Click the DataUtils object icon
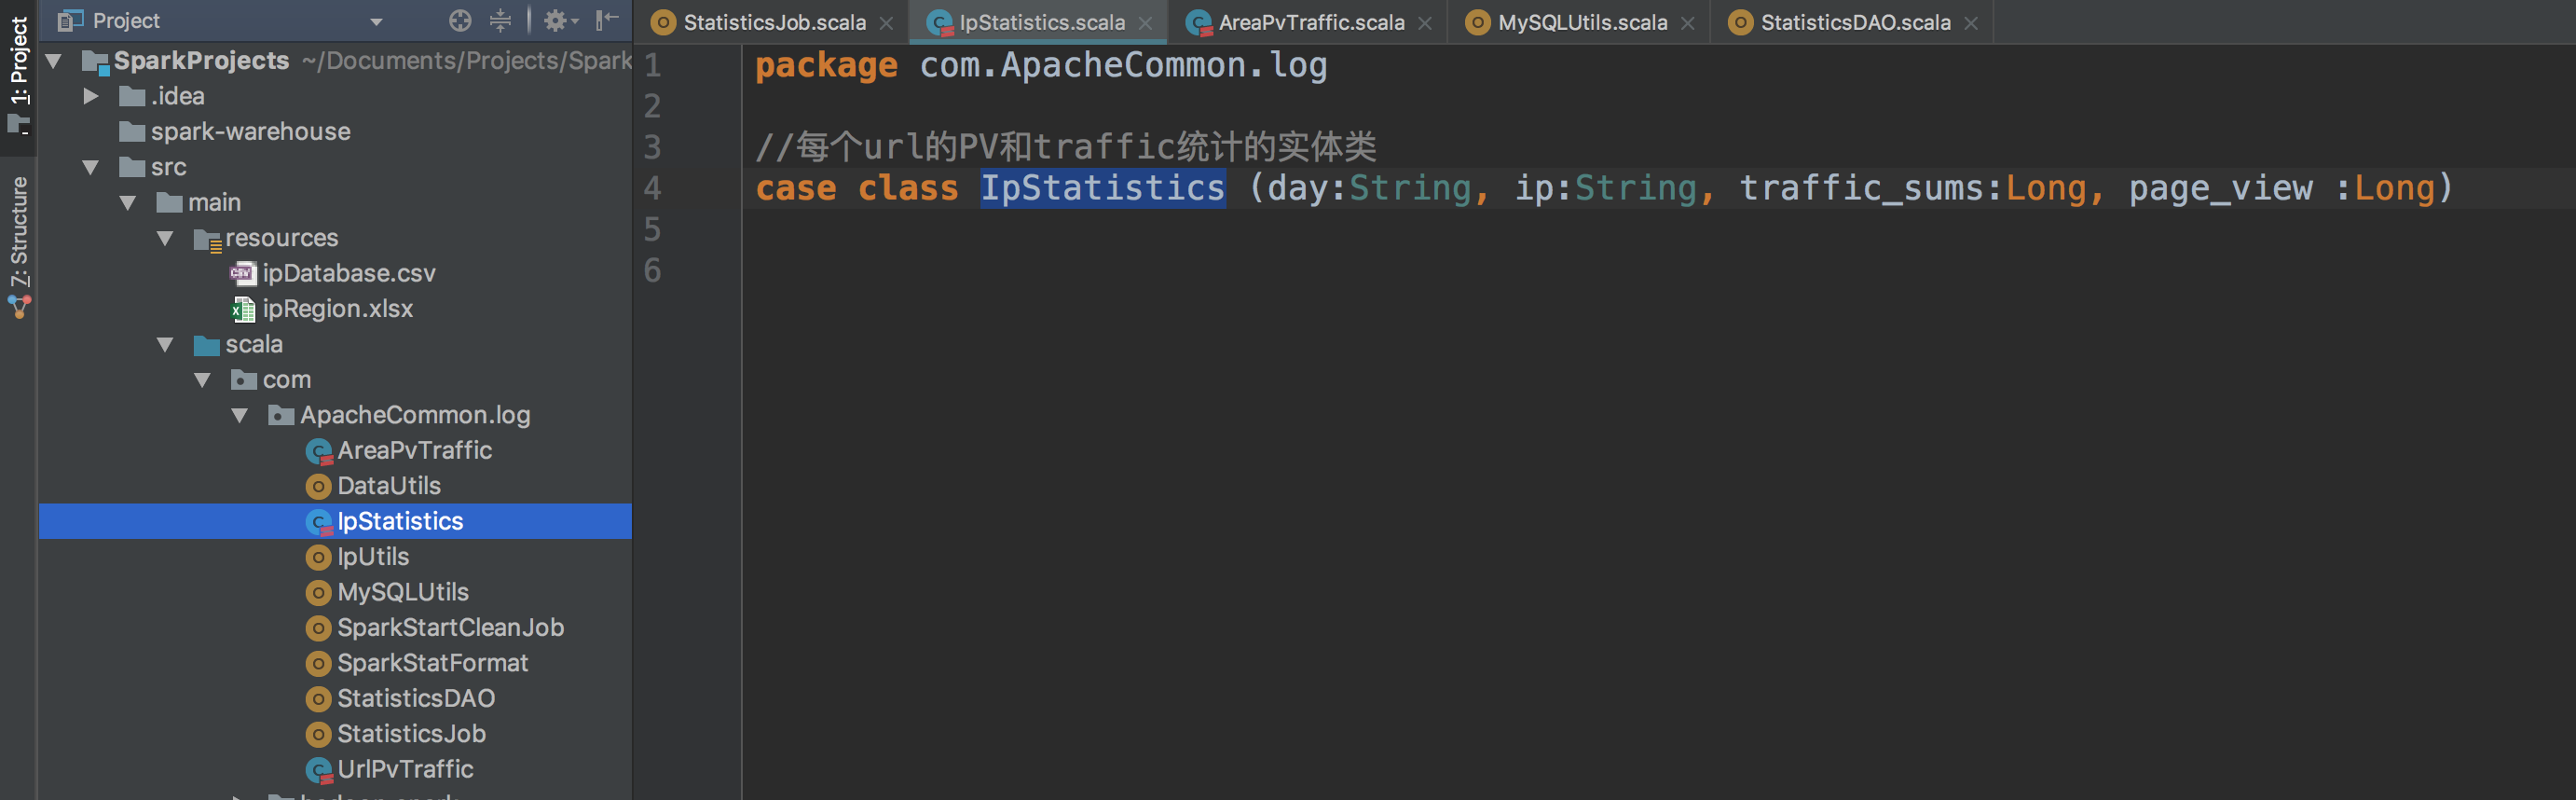This screenshot has height=800, width=2576. point(318,487)
